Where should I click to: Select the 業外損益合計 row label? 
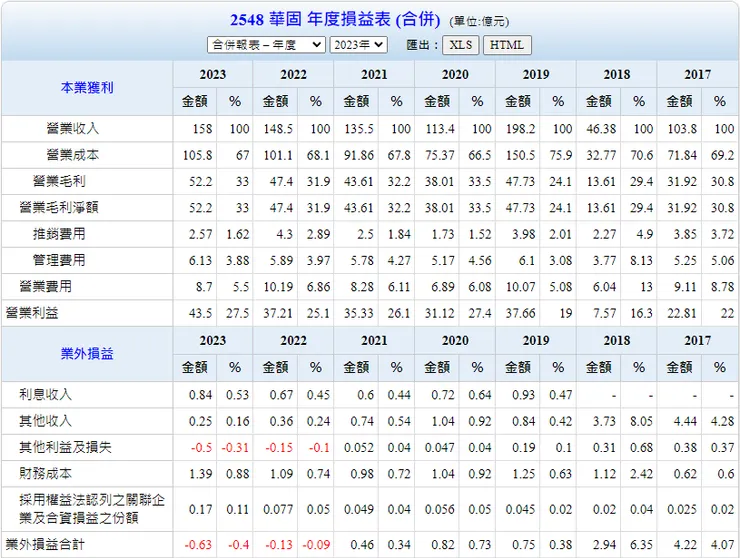point(45,544)
